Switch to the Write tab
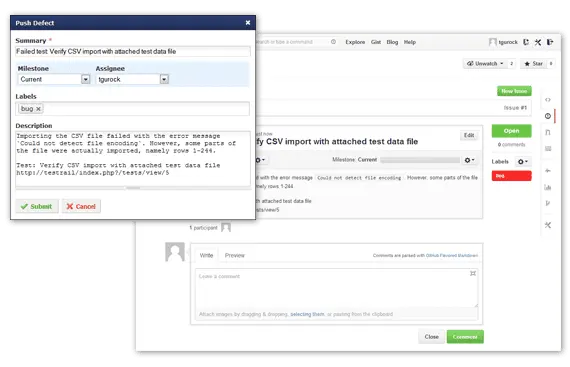 click(206, 255)
